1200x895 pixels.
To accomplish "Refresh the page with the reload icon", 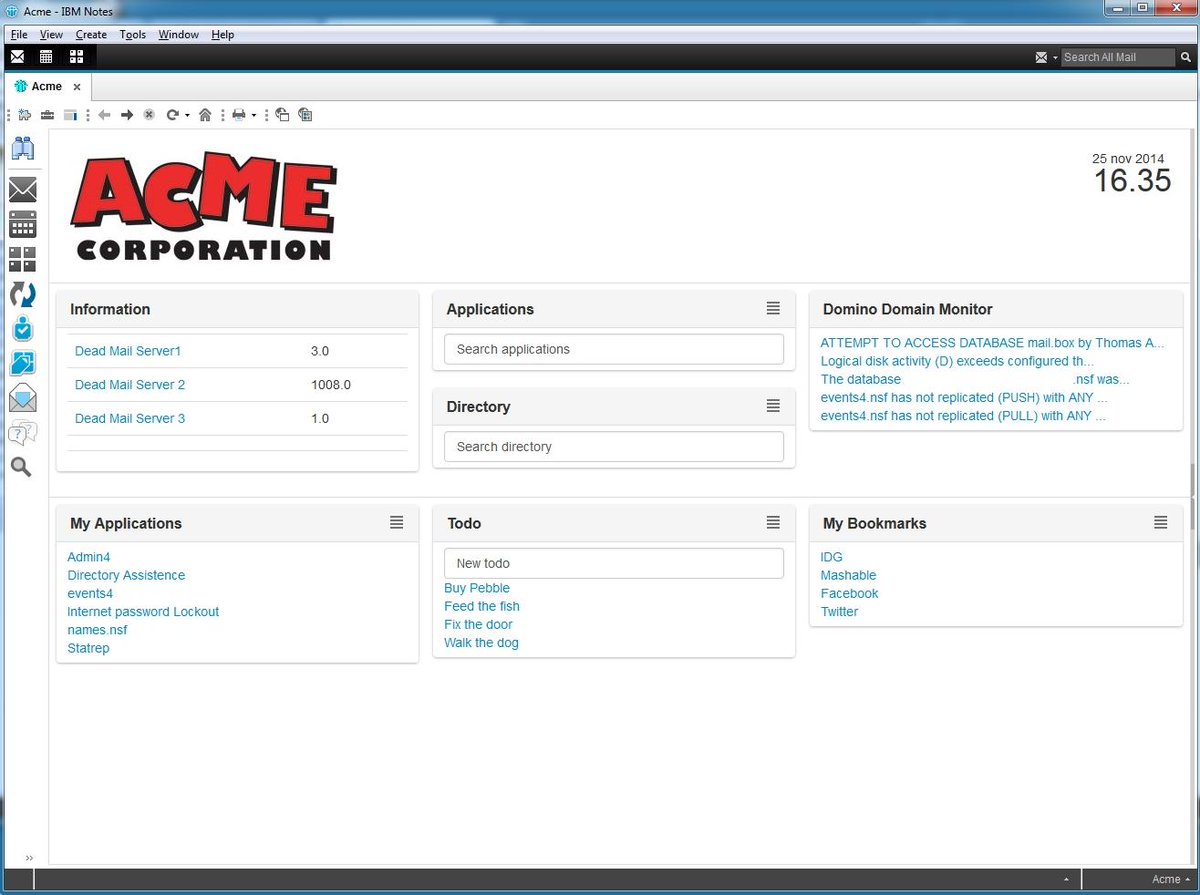I will point(172,115).
